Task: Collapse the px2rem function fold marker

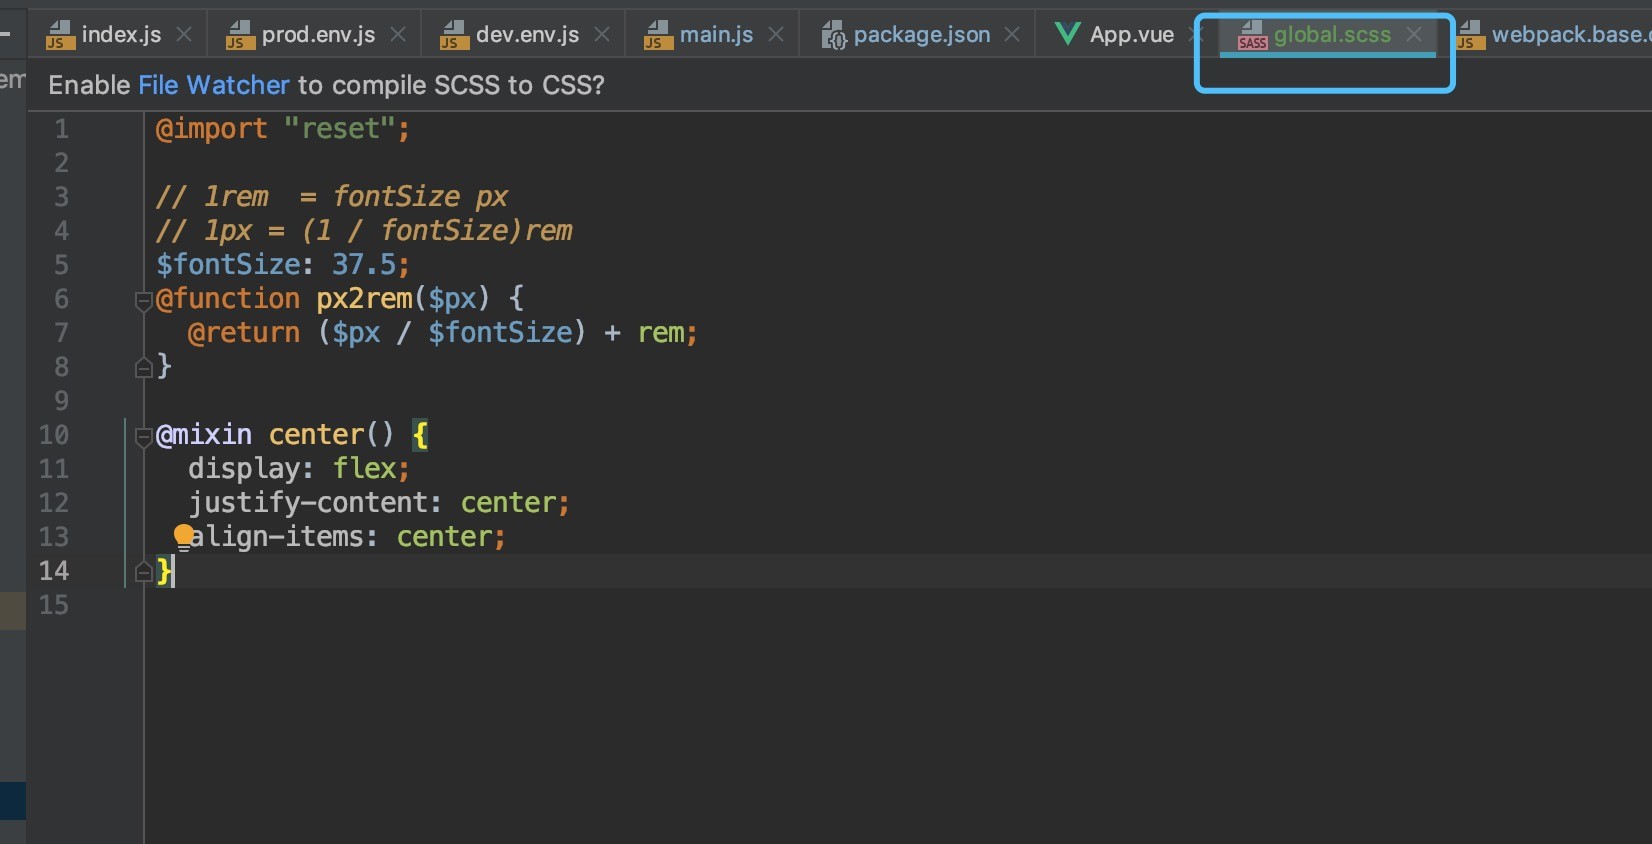Action: pyautogui.click(x=143, y=300)
